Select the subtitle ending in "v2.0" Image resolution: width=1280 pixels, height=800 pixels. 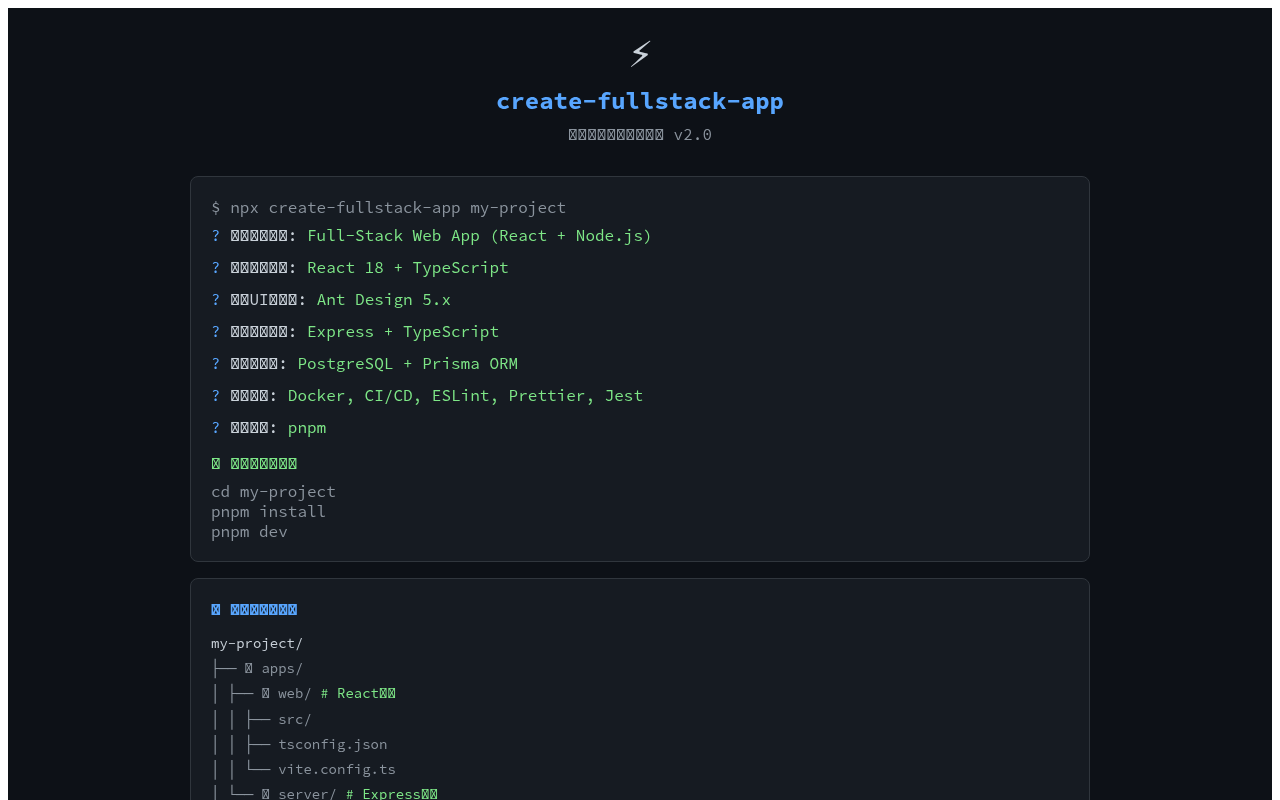[x=640, y=134]
